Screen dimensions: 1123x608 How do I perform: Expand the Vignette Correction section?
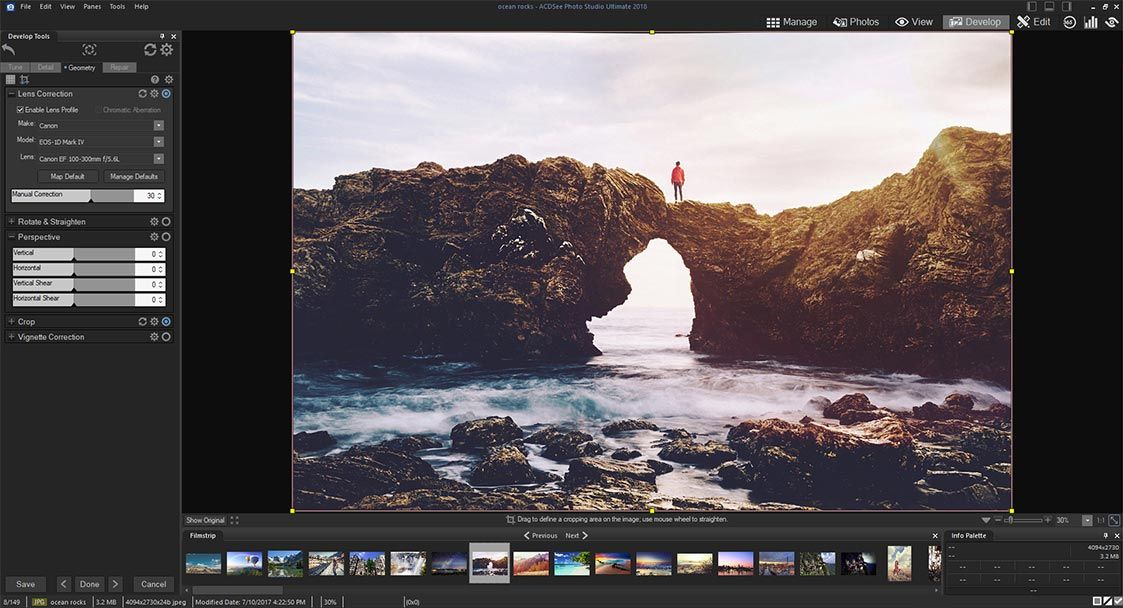tap(10, 337)
